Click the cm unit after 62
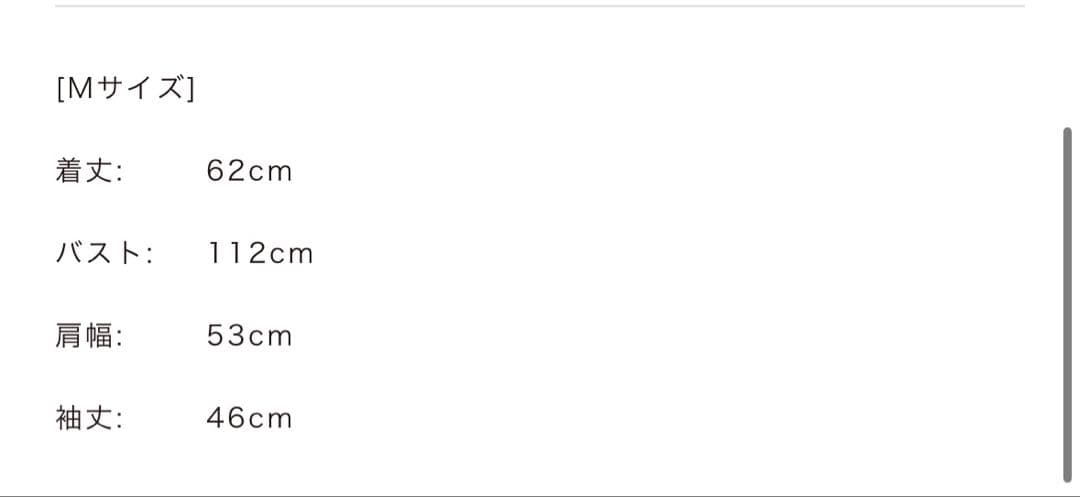 tap(270, 172)
